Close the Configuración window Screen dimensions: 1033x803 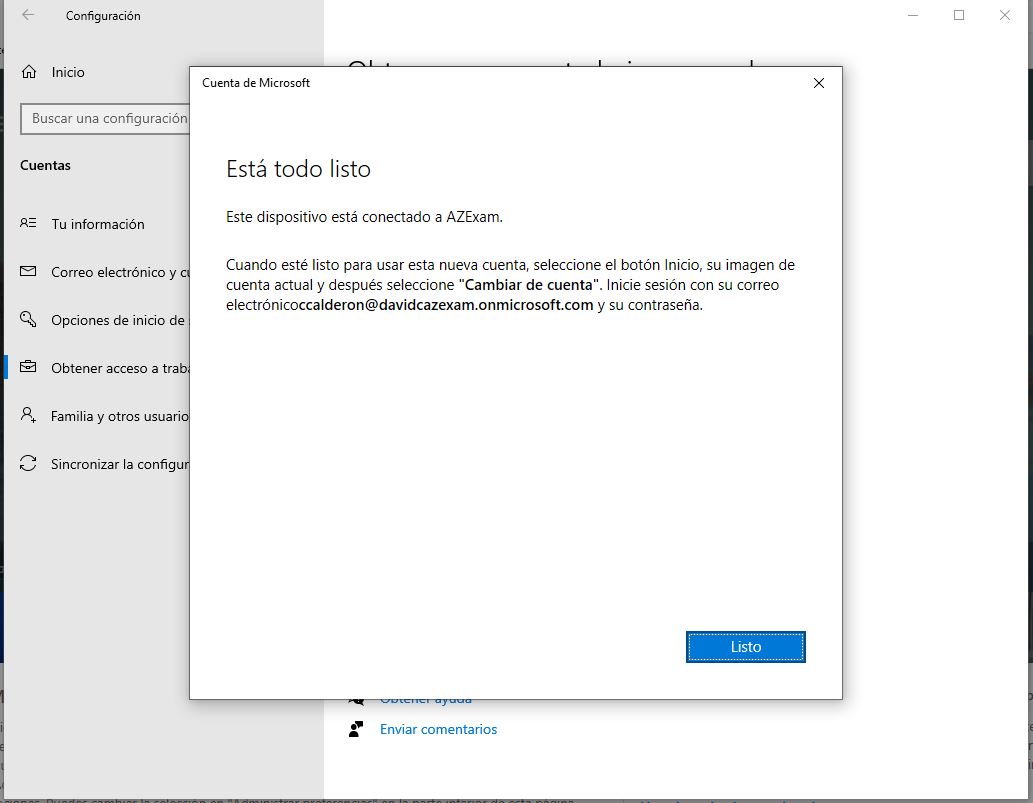click(x=1005, y=15)
